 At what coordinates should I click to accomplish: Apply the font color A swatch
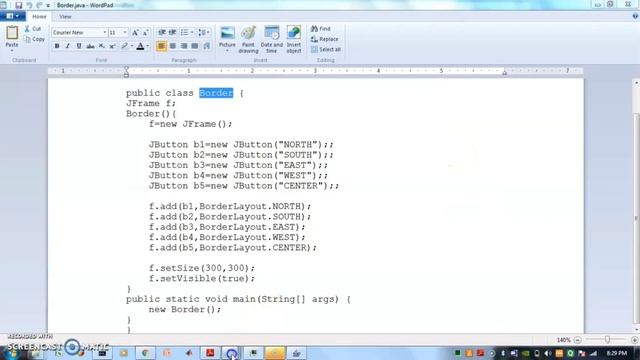coord(140,46)
